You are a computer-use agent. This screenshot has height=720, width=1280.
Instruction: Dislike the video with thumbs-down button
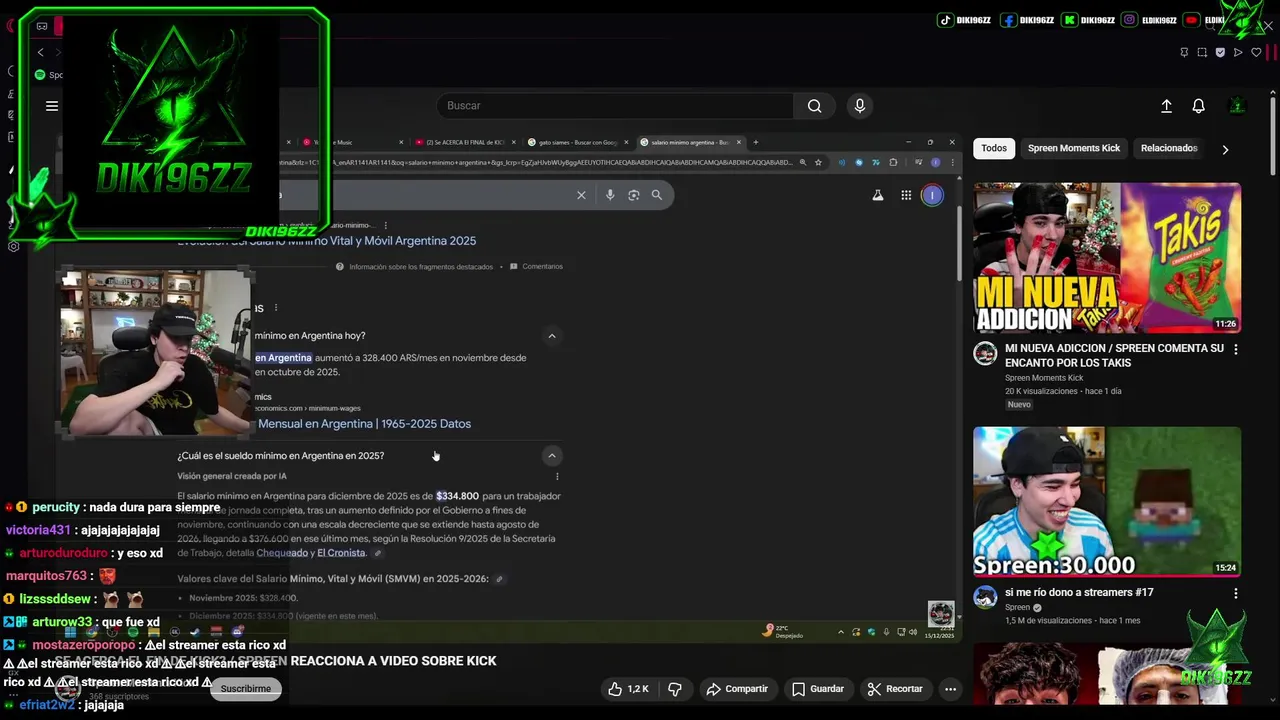click(675, 689)
